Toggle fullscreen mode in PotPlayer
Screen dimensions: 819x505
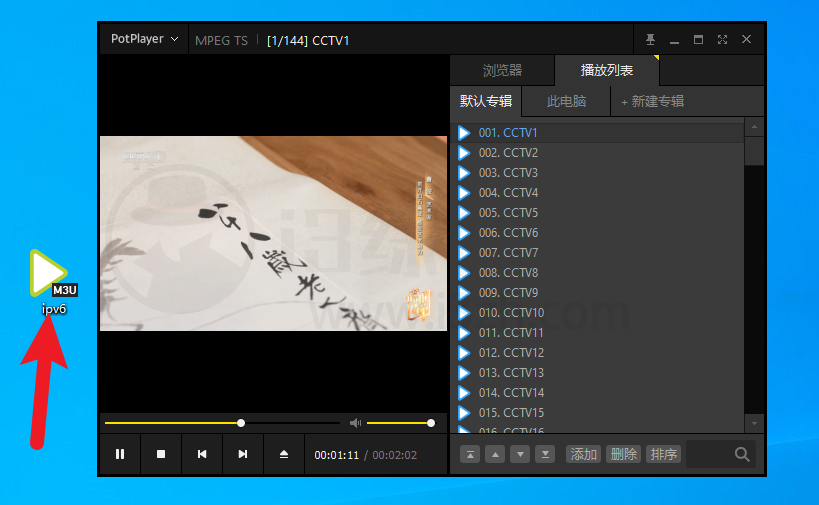click(x=722, y=39)
